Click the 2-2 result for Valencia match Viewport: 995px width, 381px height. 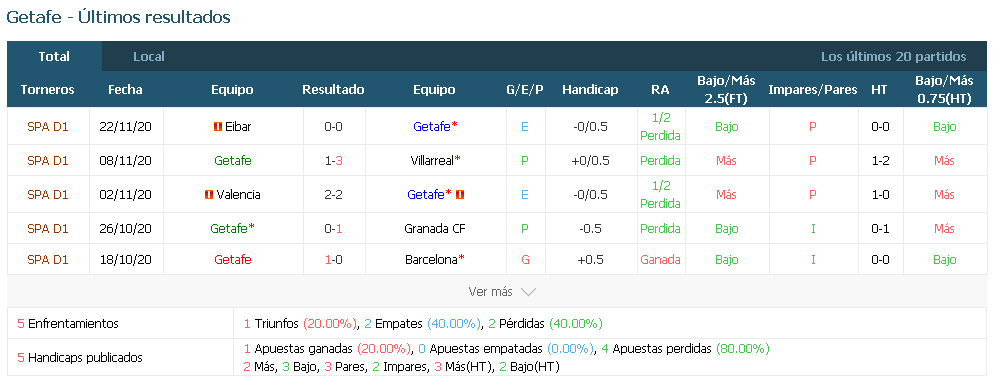coord(334,194)
